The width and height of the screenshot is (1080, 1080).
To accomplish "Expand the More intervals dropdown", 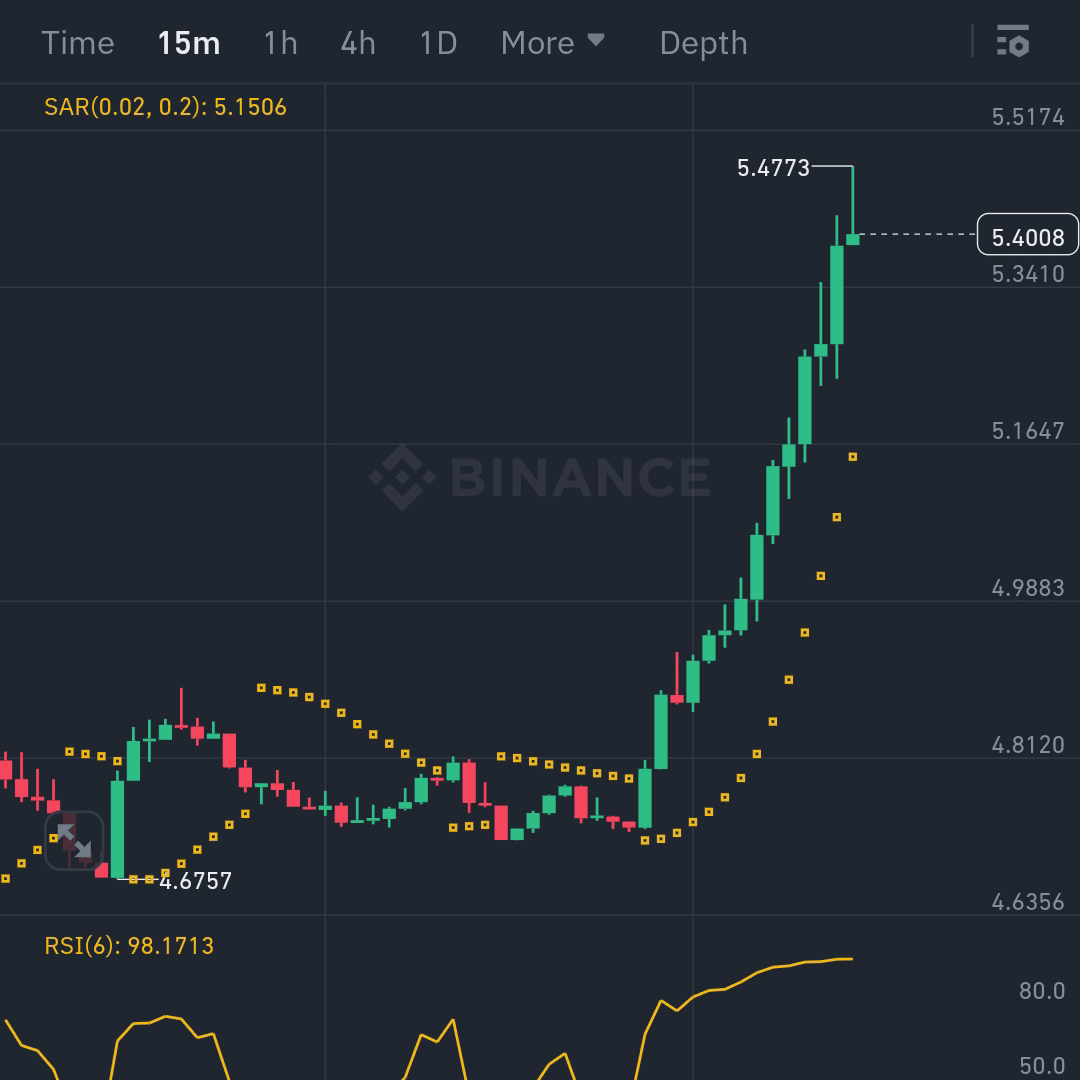I will (x=552, y=43).
